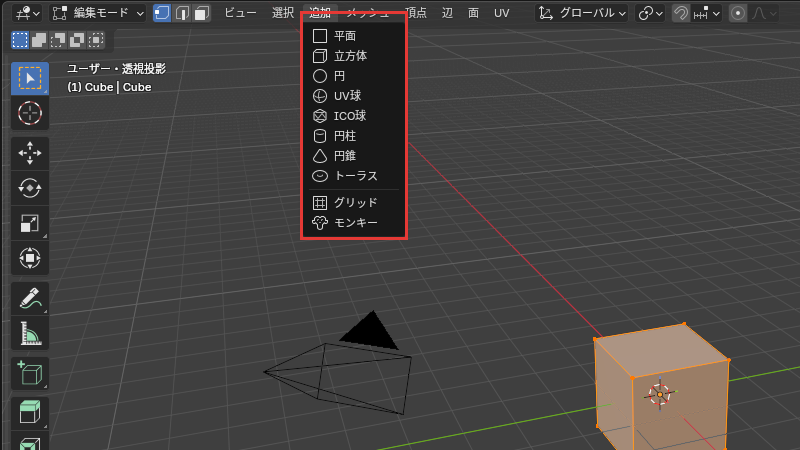Open the snapping options dropdown

tap(707, 13)
